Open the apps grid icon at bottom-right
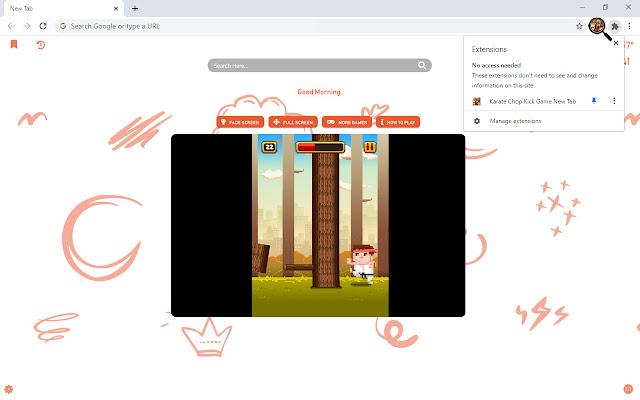The width and height of the screenshot is (640, 400). pos(628,389)
